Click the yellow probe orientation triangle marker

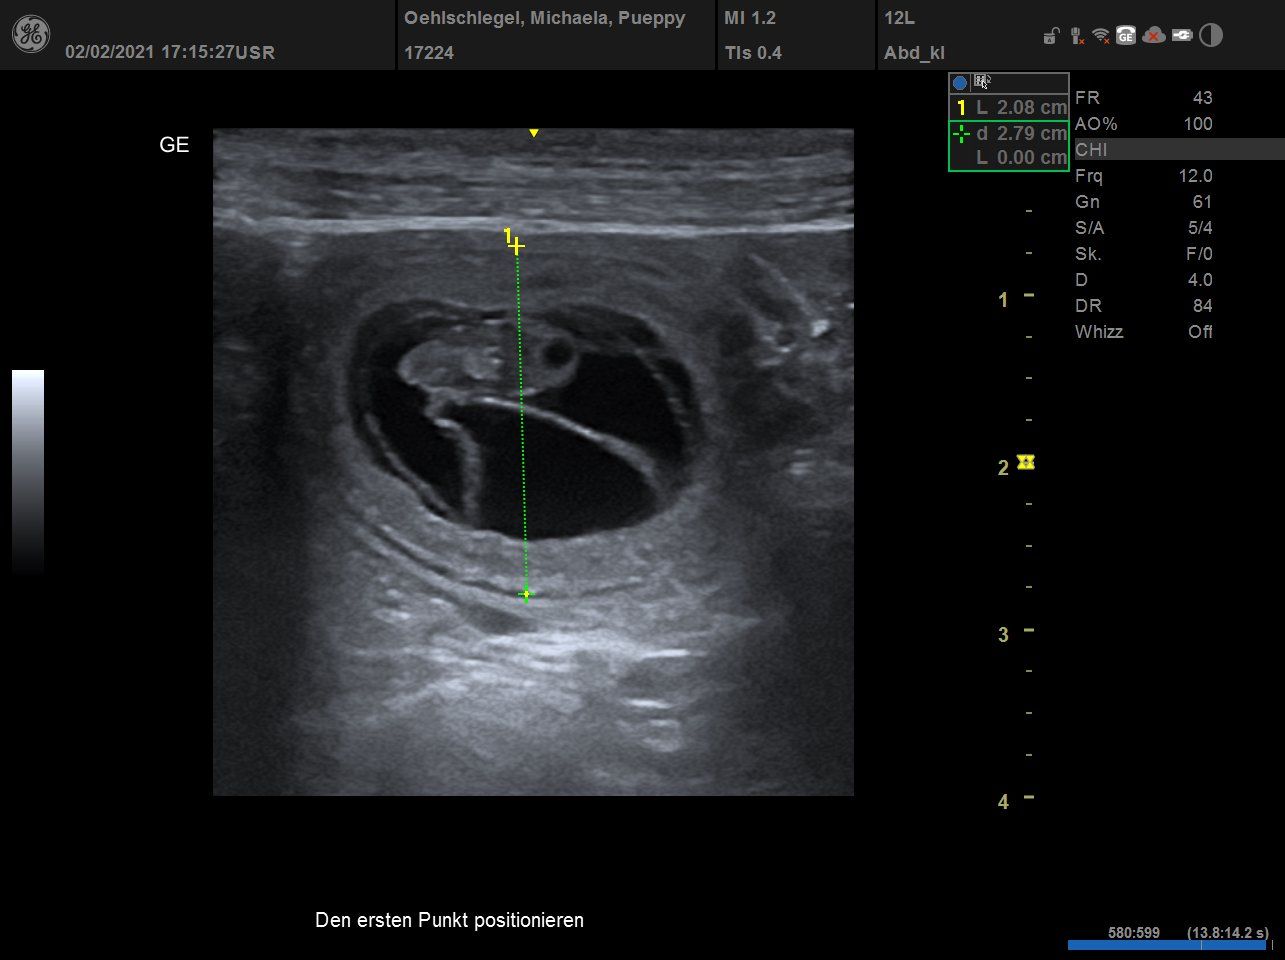click(534, 133)
